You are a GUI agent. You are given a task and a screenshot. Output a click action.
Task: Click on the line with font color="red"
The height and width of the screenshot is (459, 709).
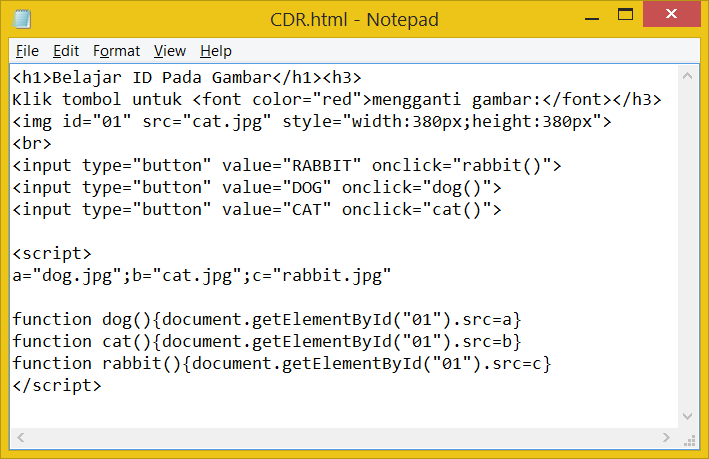coord(337,99)
